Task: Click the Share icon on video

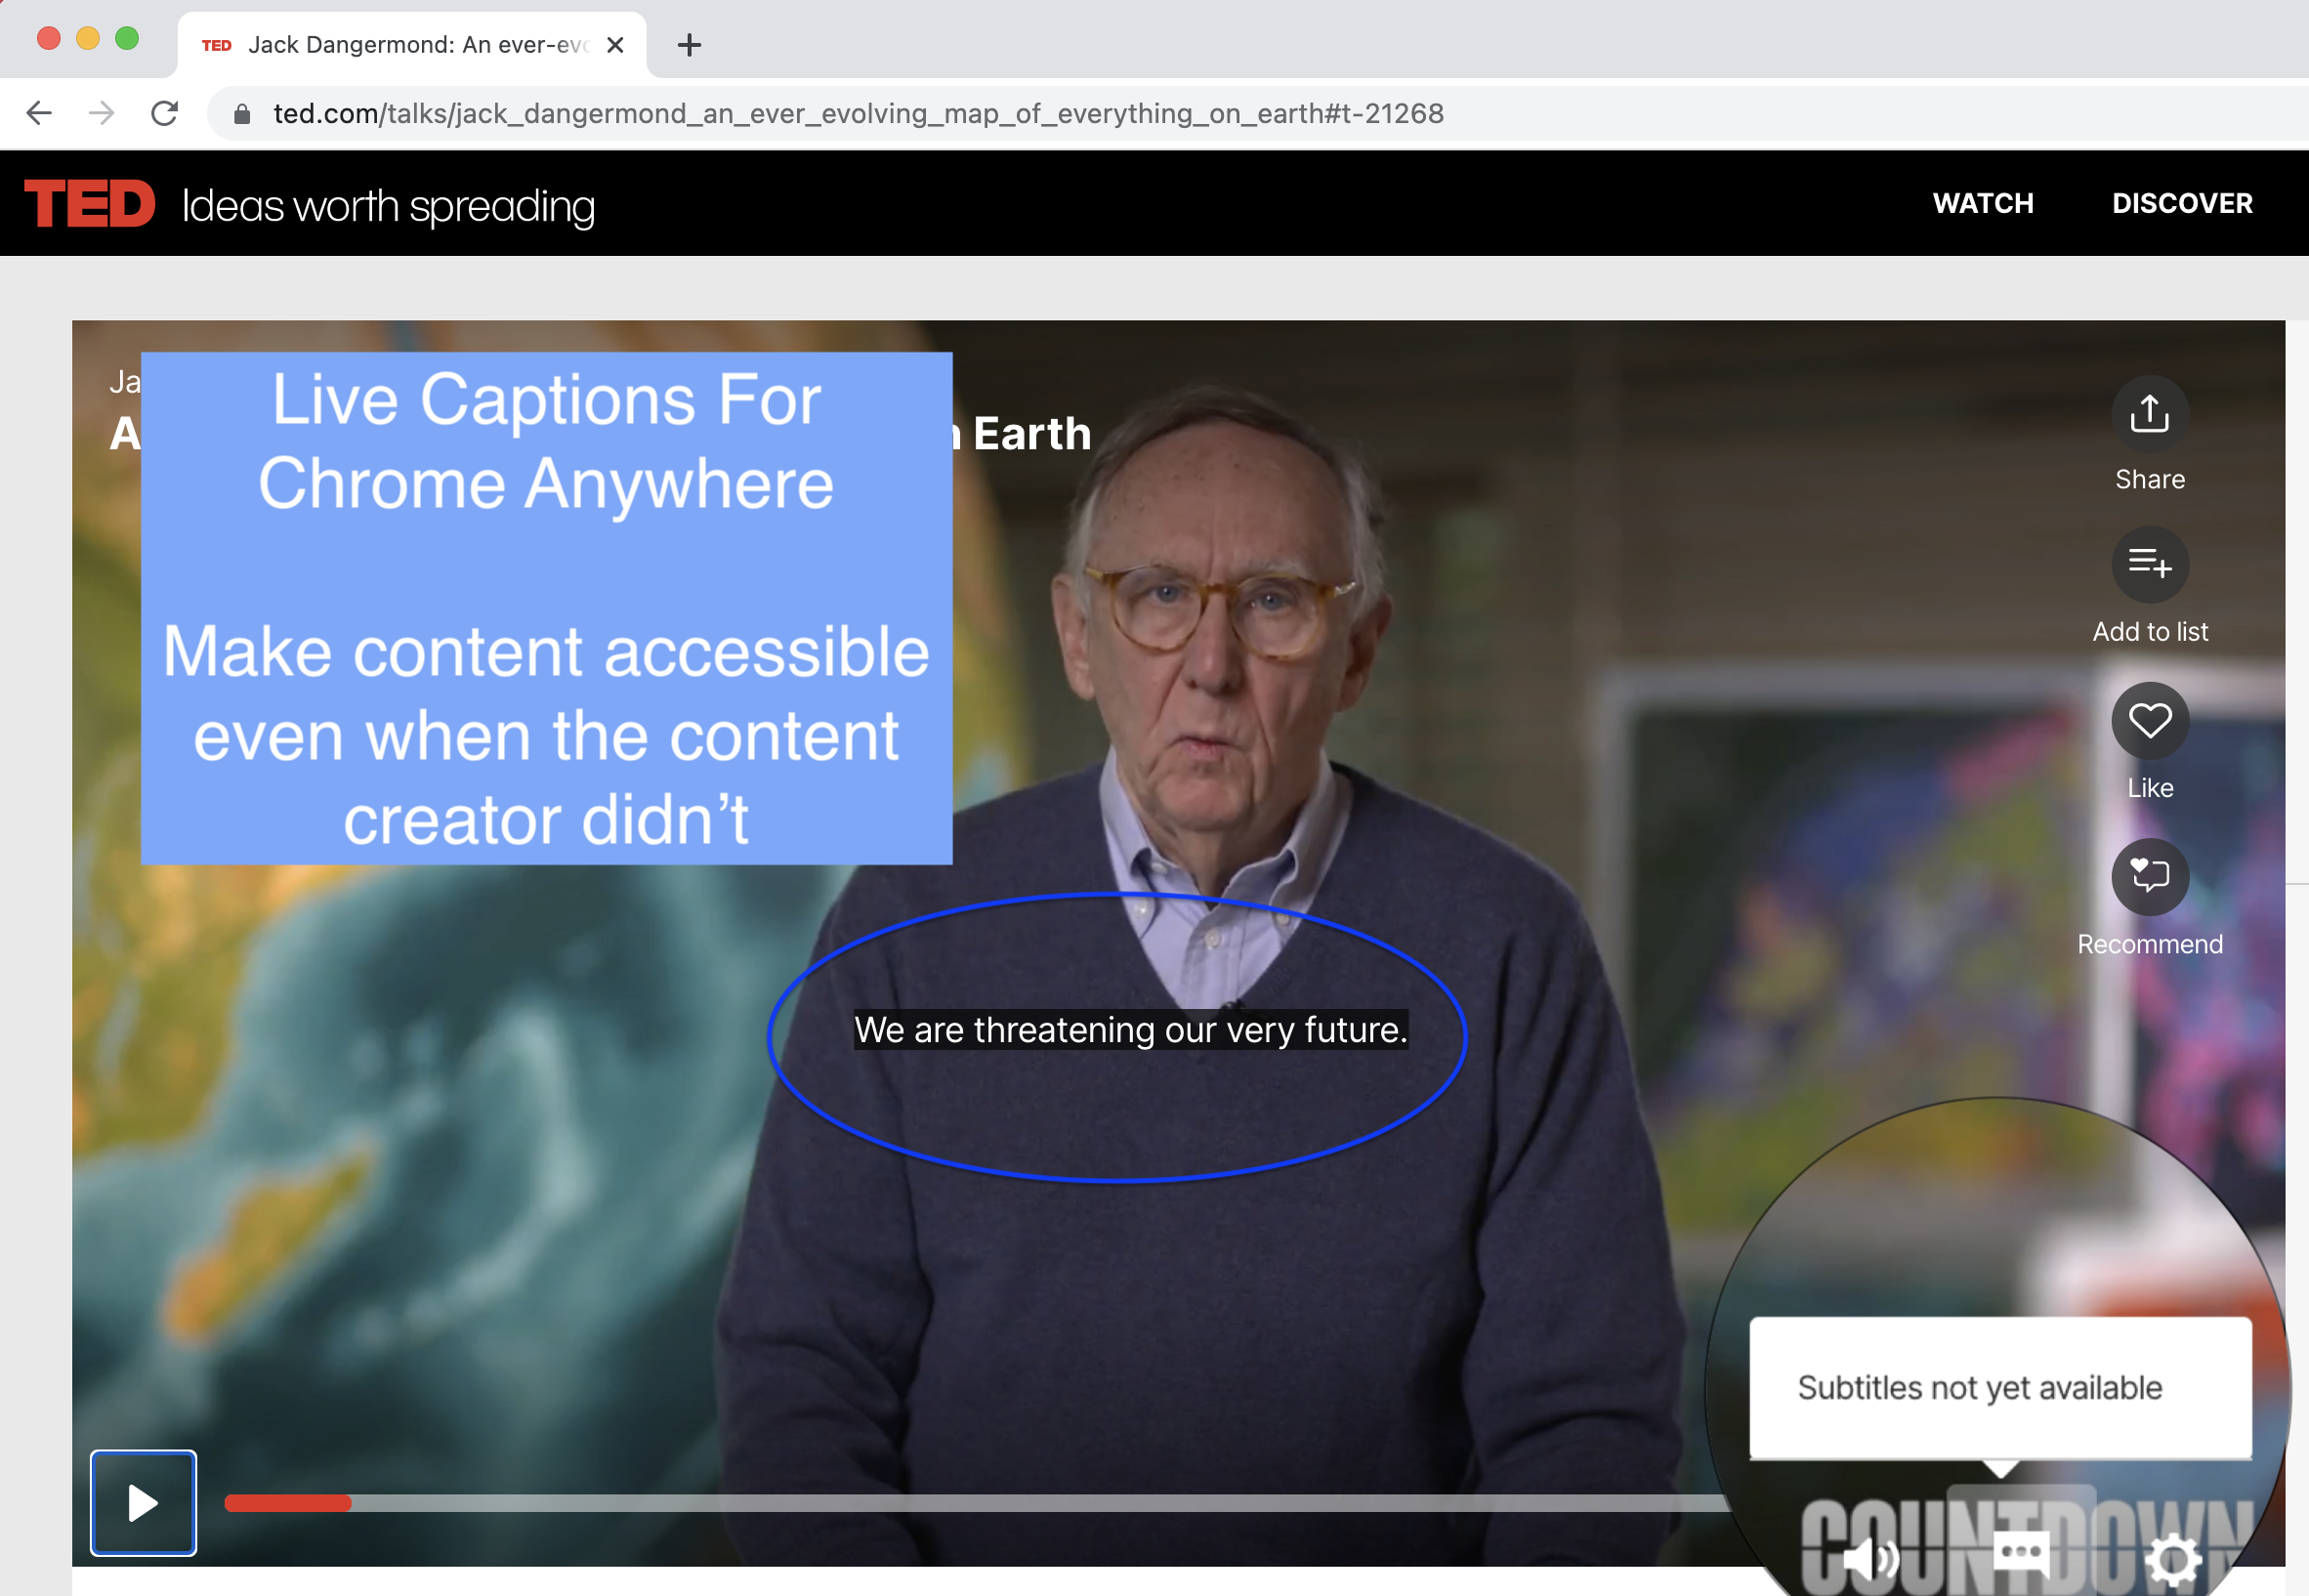Action: pyautogui.click(x=2149, y=414)
